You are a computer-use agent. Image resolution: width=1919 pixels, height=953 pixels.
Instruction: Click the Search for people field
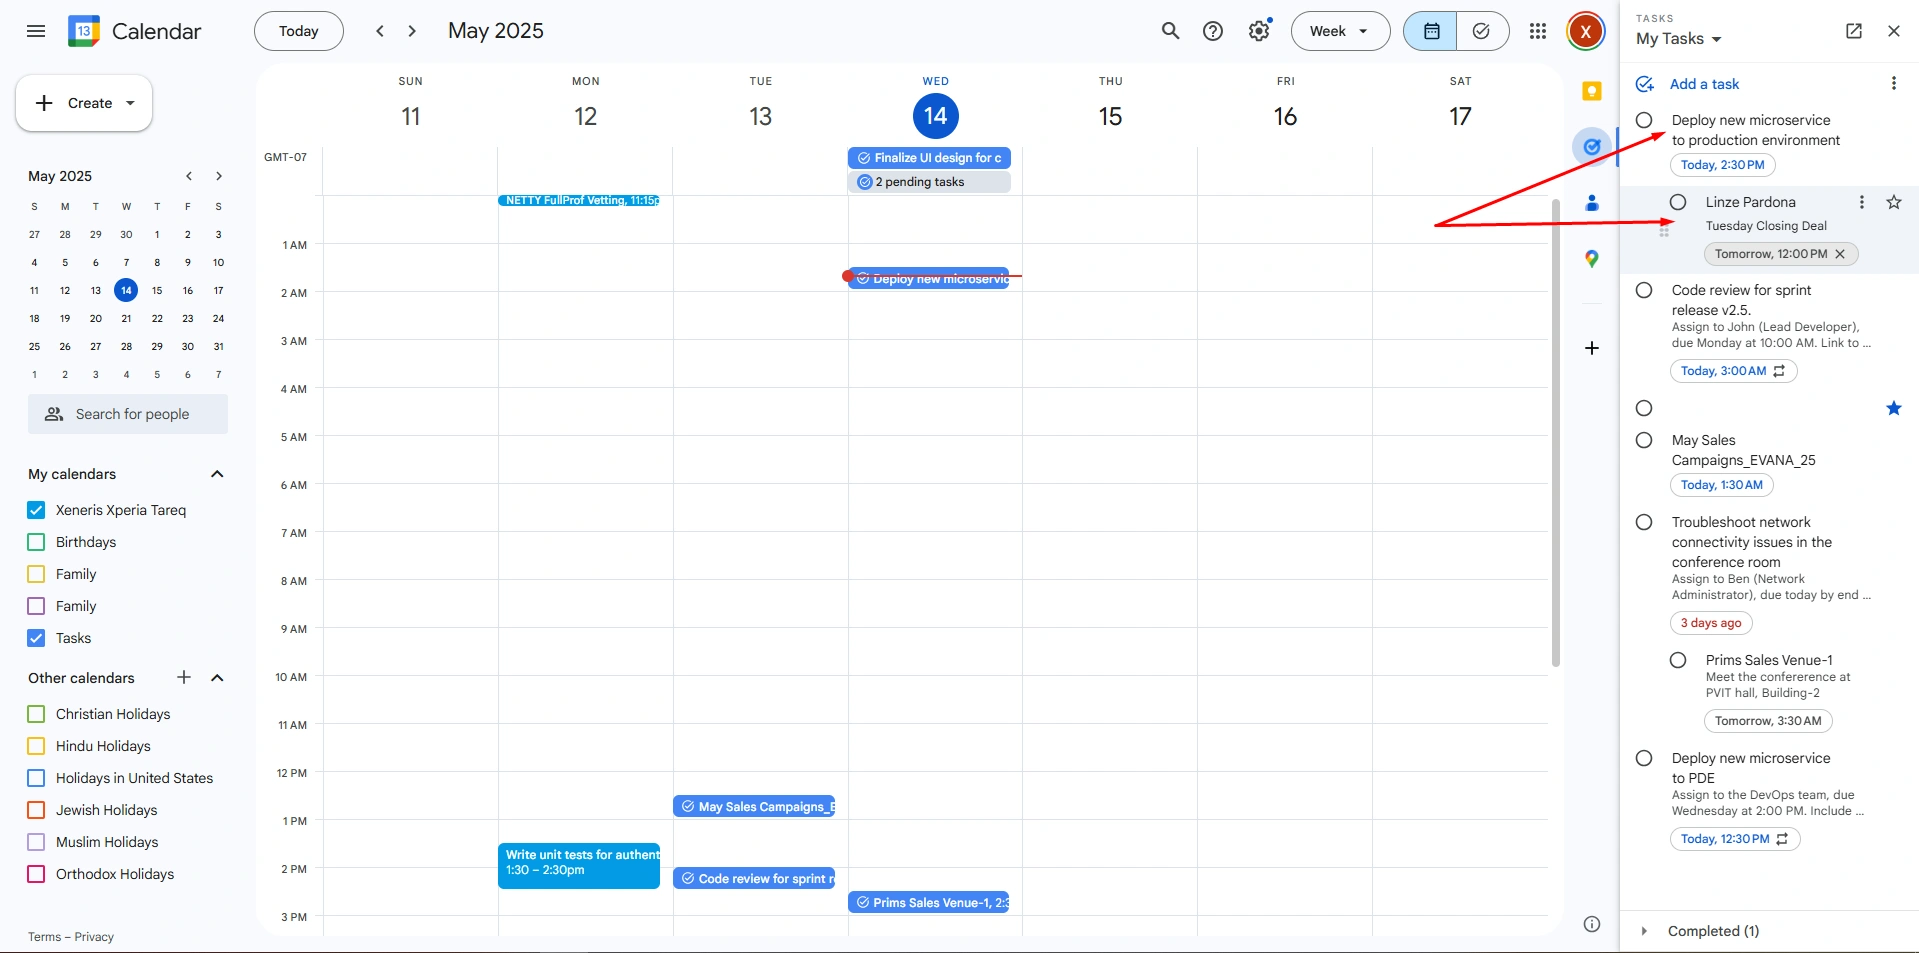point(128,414)
